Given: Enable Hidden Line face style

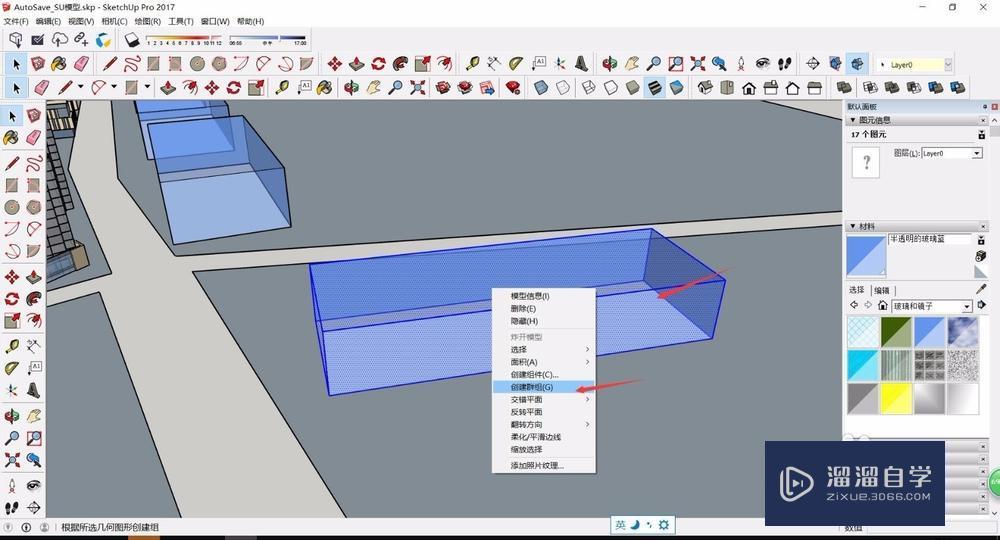Looking at the screenshot, I should coord(611,87).
